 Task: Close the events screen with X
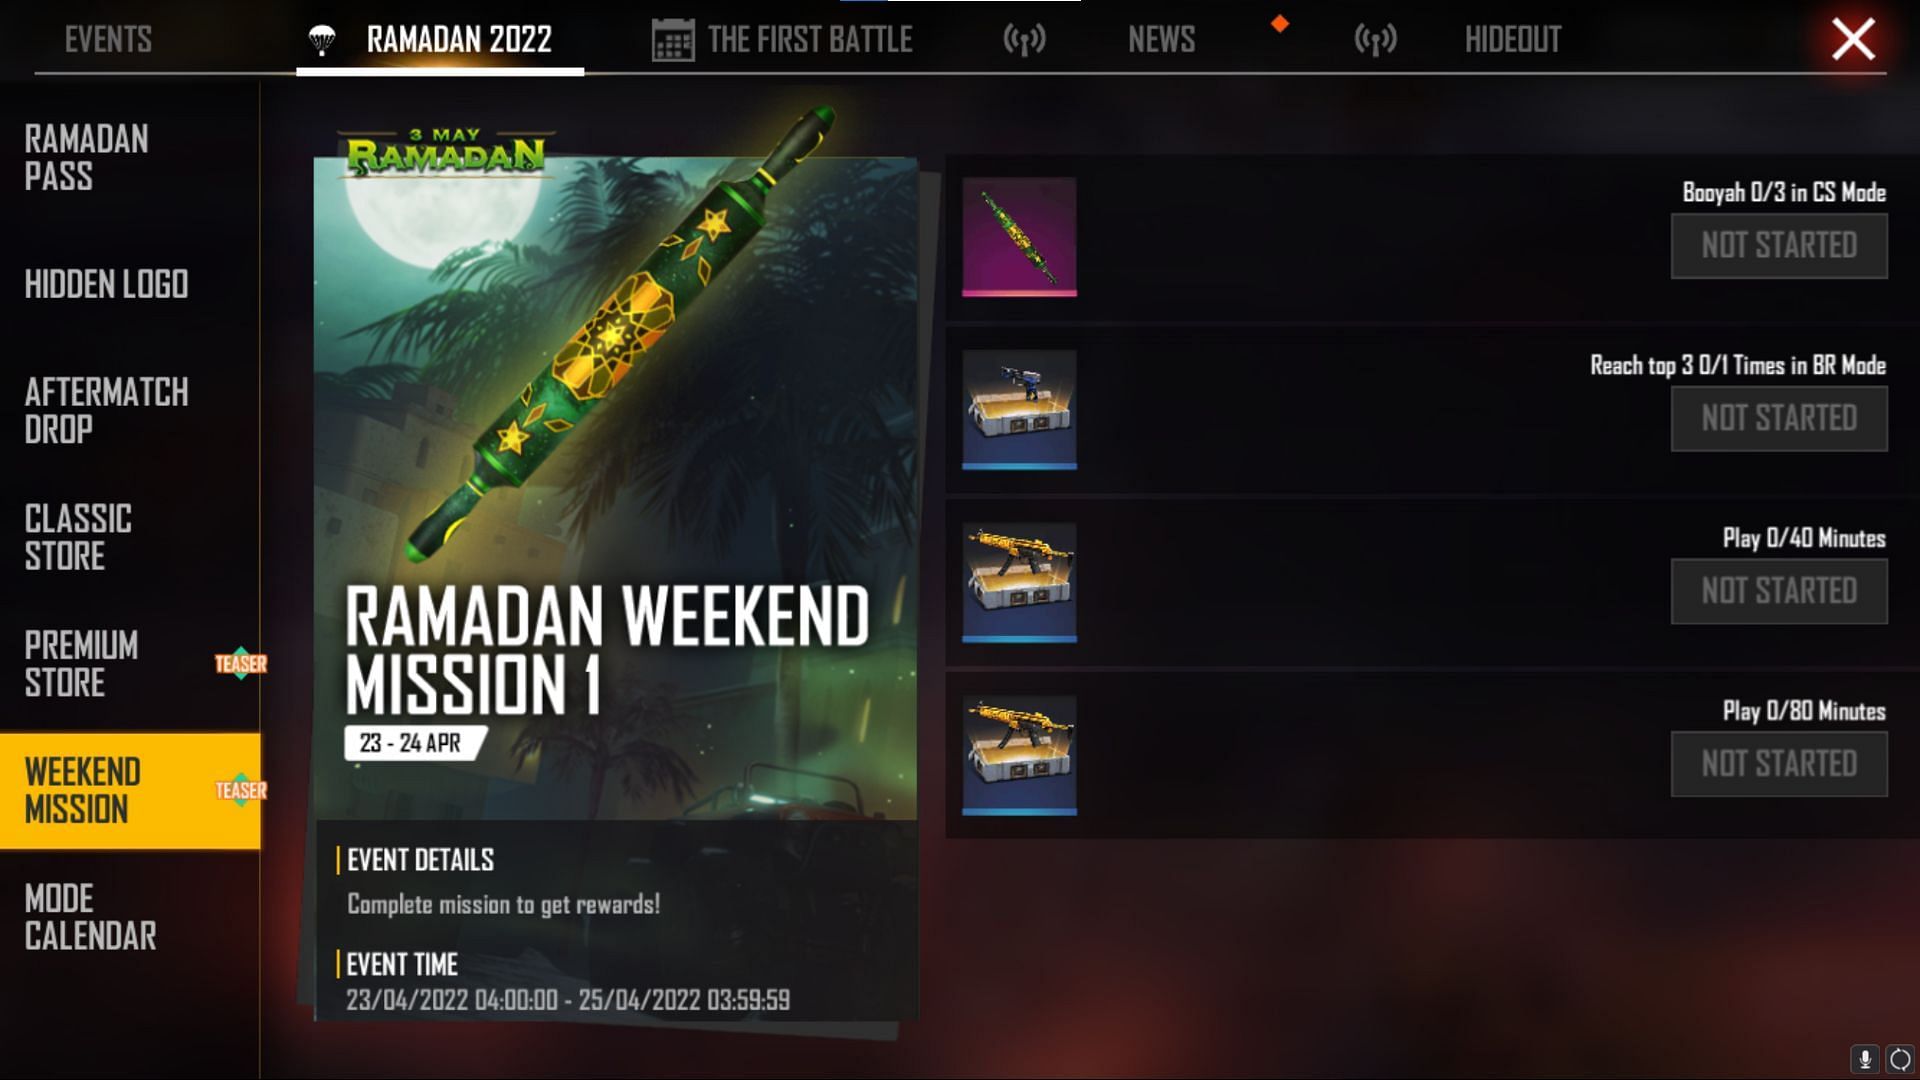point(1853,40)
